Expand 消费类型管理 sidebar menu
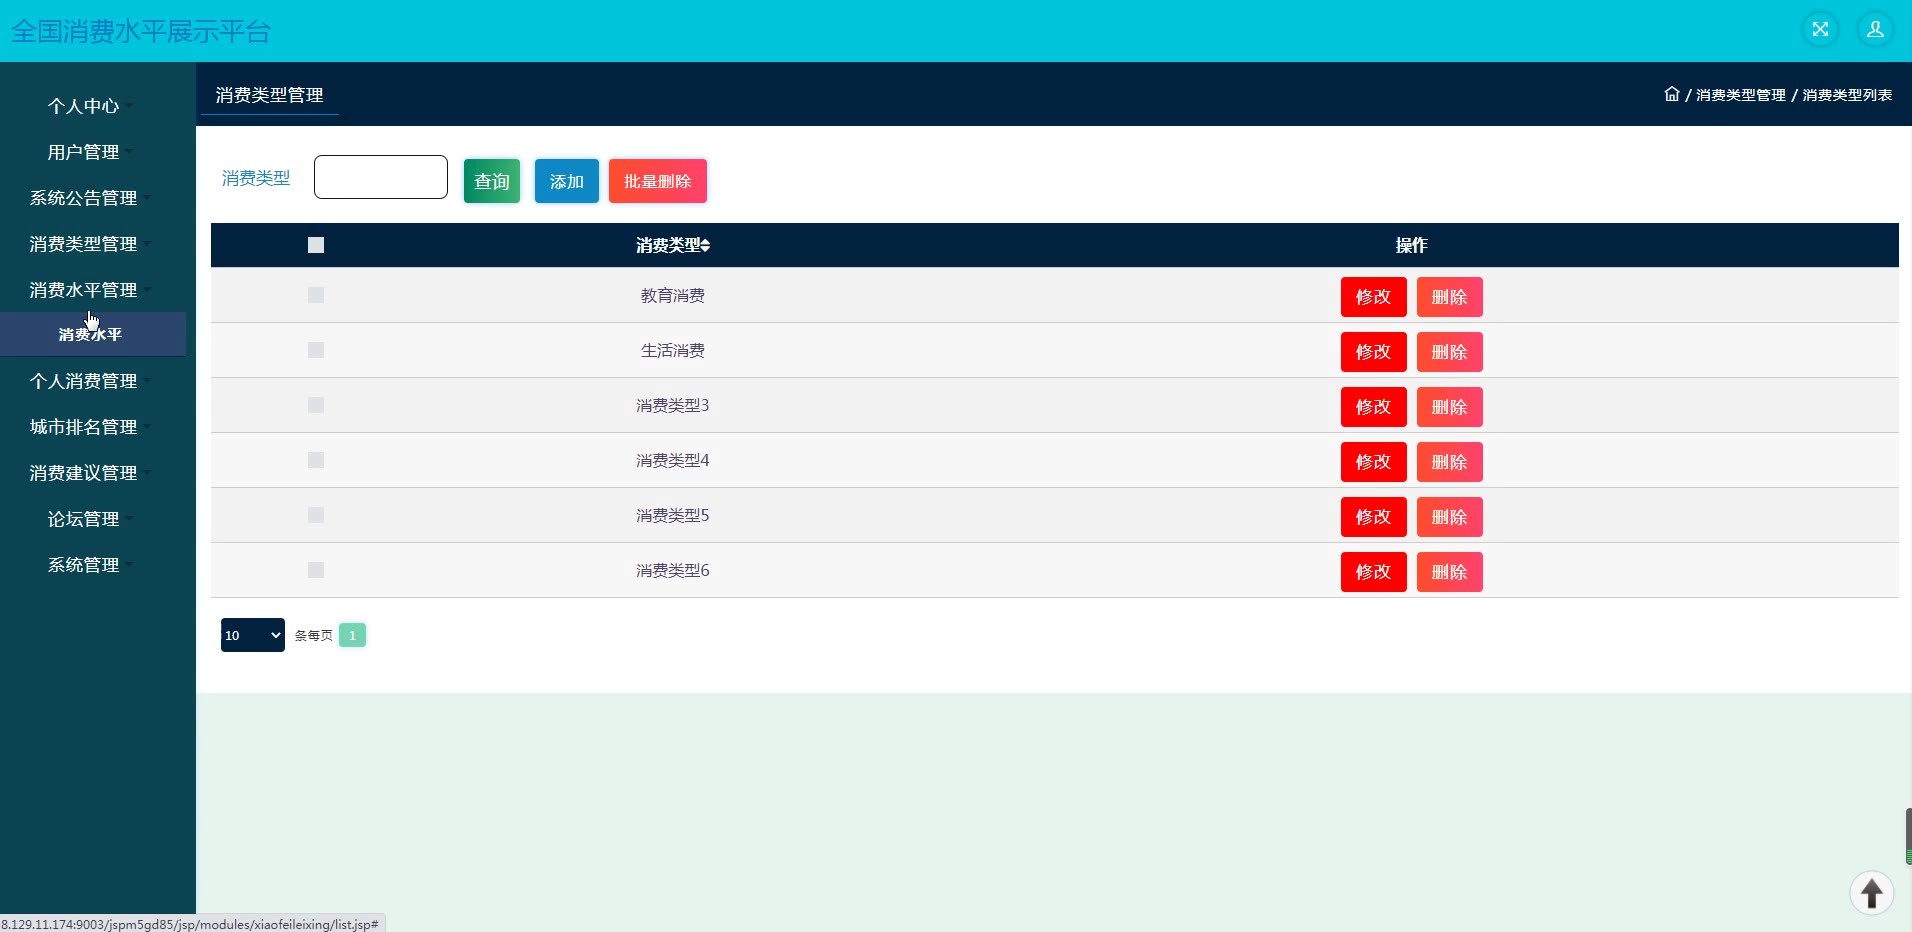Viewport: 1912px width, 932px height. coord(90,244)
